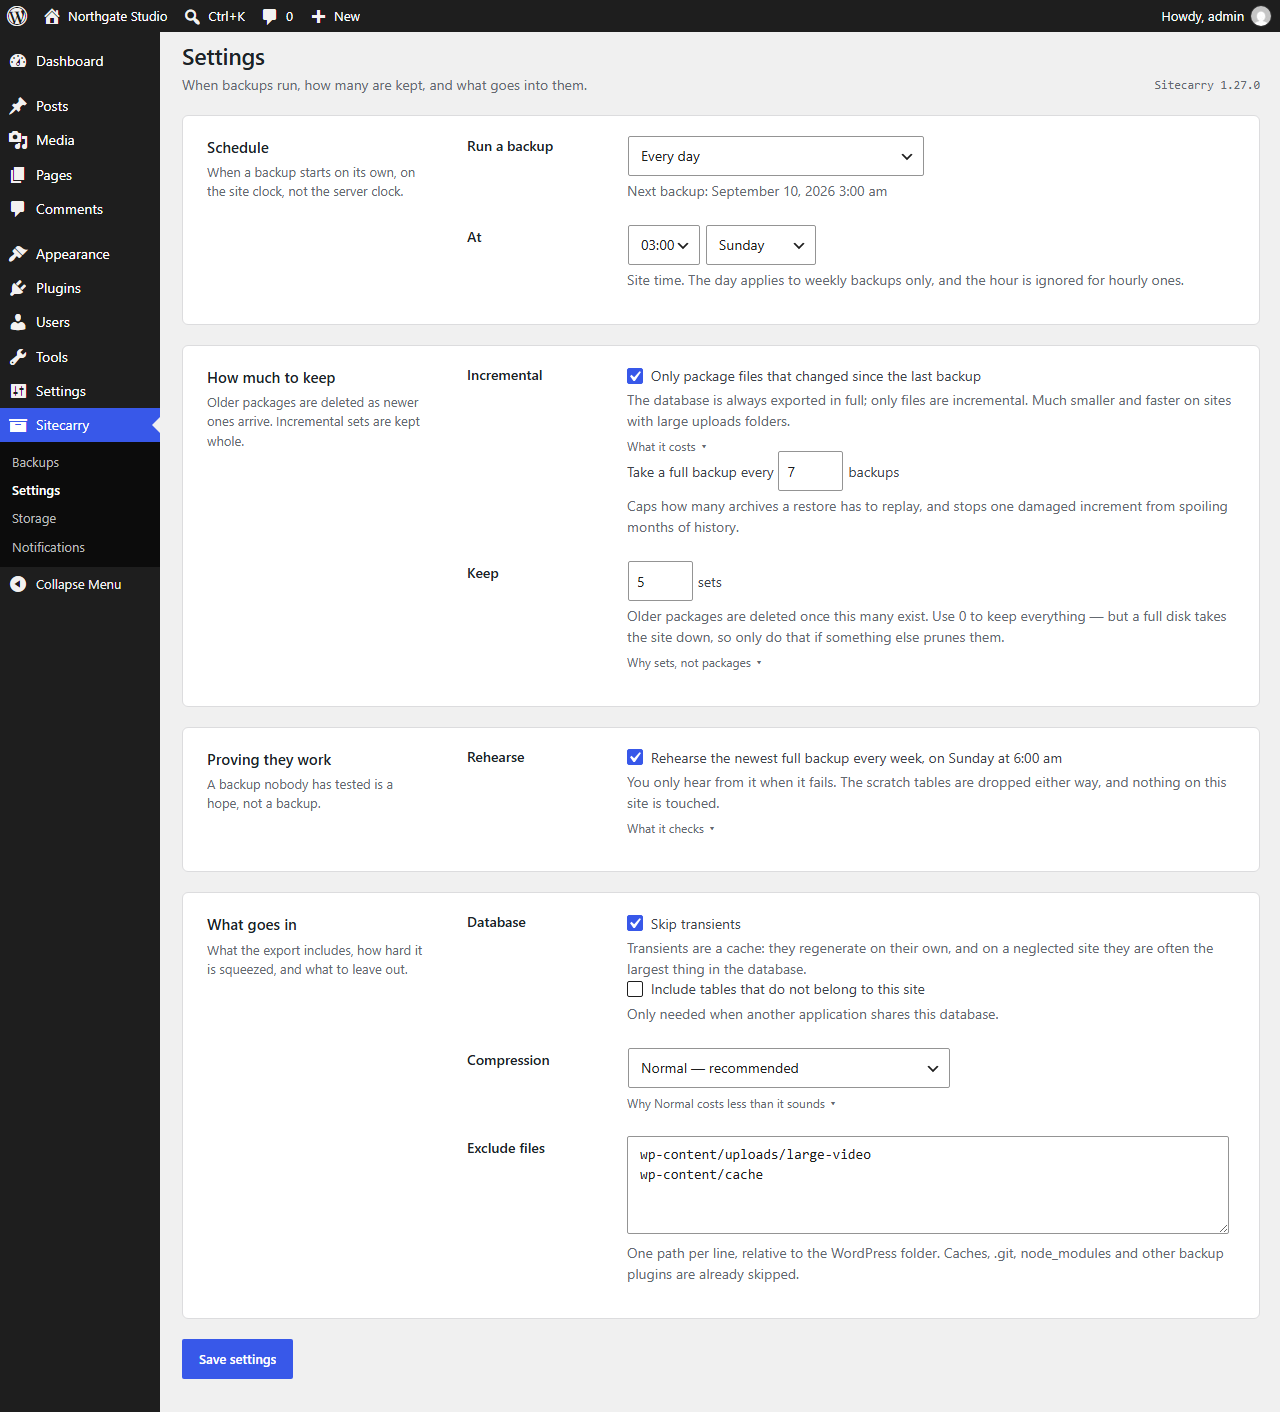Click the comments bubble icon in toolbar
The image size is (1280, 1412).
[x=269, y=17]
